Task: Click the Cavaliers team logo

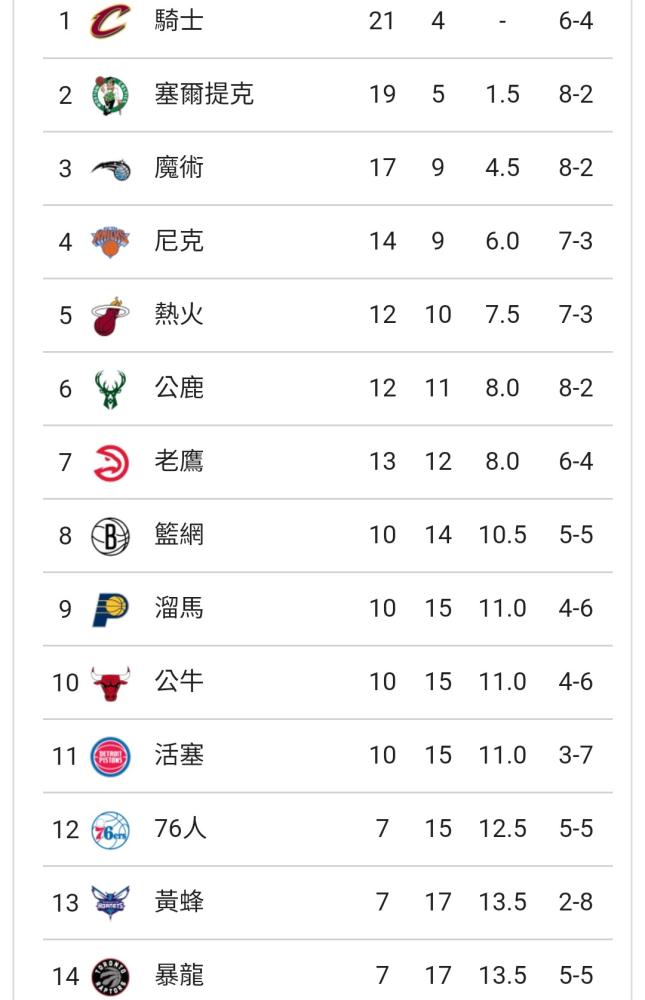Action: [110, 21]
